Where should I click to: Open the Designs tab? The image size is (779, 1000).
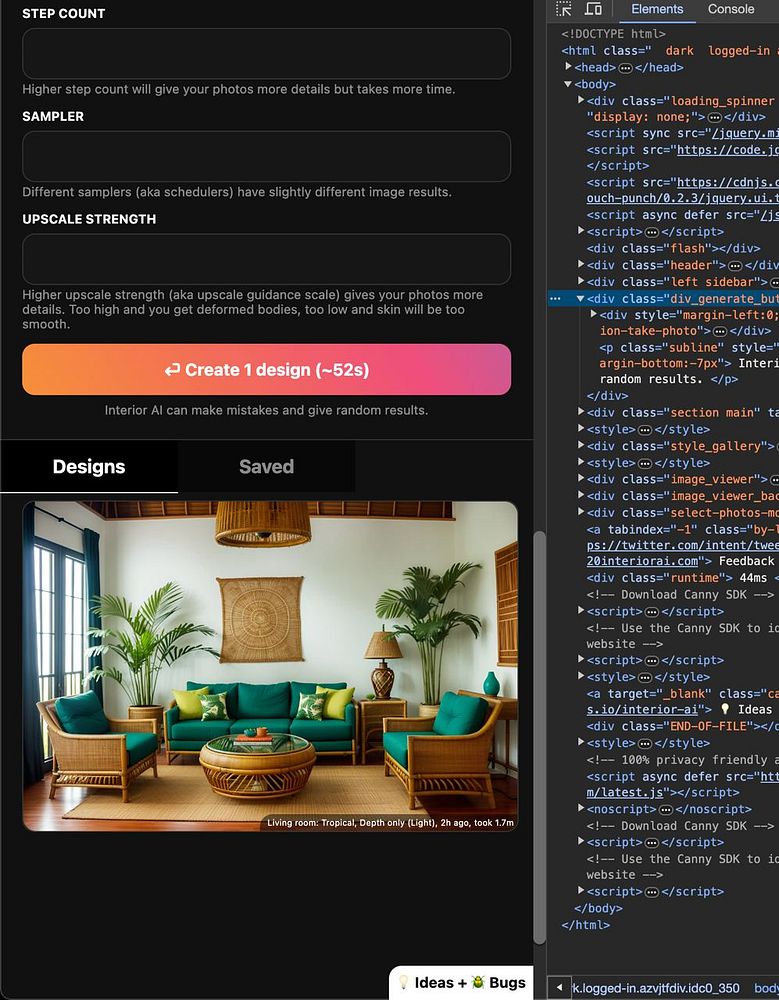coord(89,466)
